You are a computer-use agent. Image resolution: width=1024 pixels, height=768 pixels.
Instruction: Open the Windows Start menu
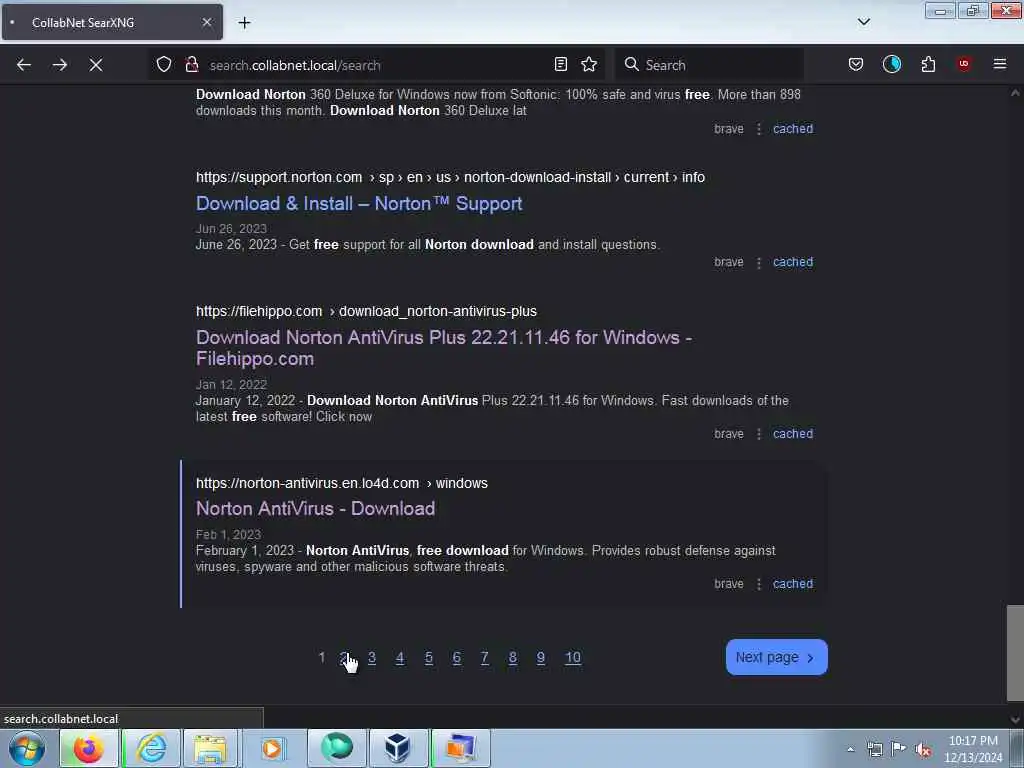(27, 748)
